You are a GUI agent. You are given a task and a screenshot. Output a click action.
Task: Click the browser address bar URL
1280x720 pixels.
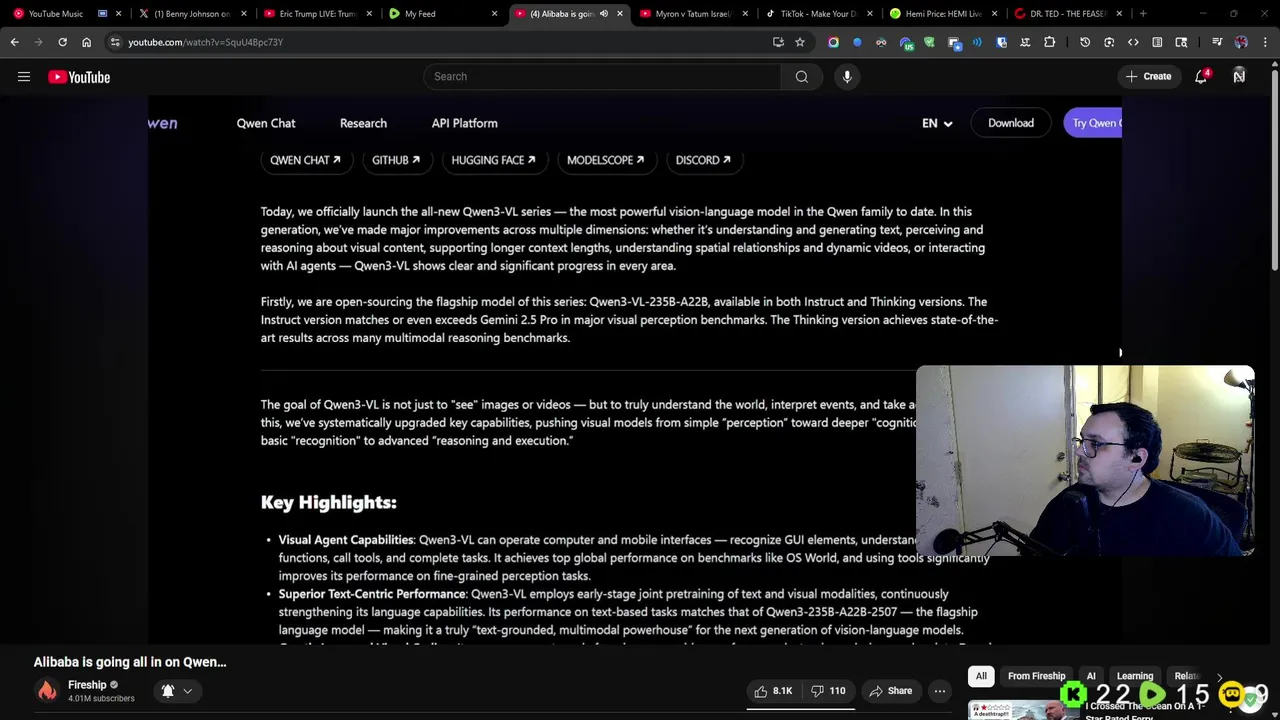coord(206,42)
